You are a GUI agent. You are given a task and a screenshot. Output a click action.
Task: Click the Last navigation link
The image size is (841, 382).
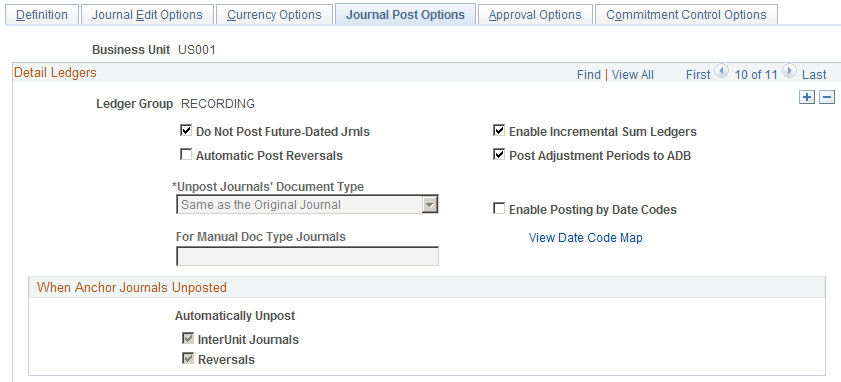click(814, 75)
